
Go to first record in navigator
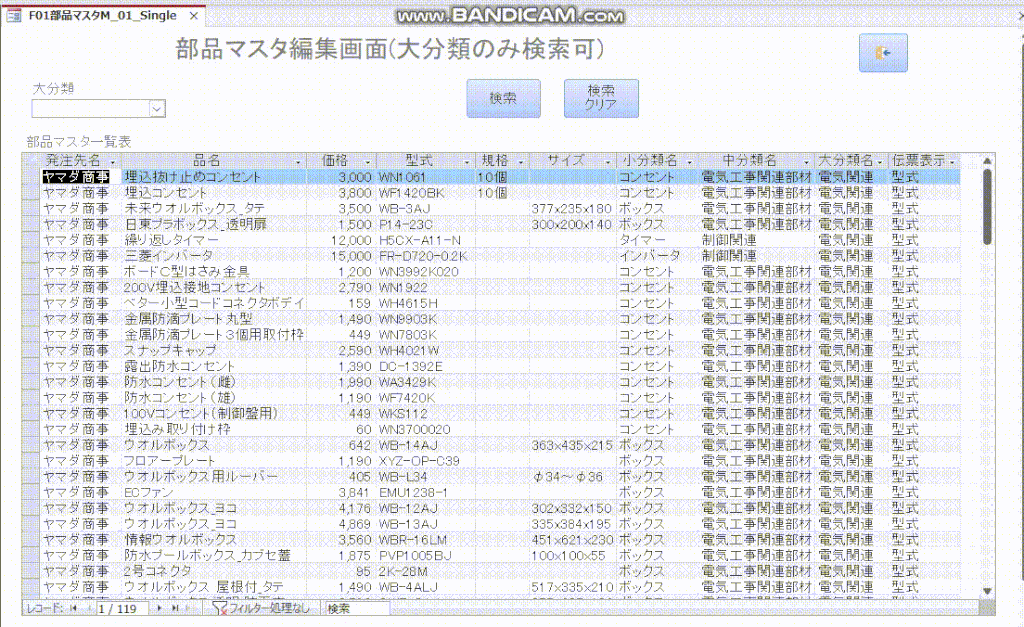[73, 608]
